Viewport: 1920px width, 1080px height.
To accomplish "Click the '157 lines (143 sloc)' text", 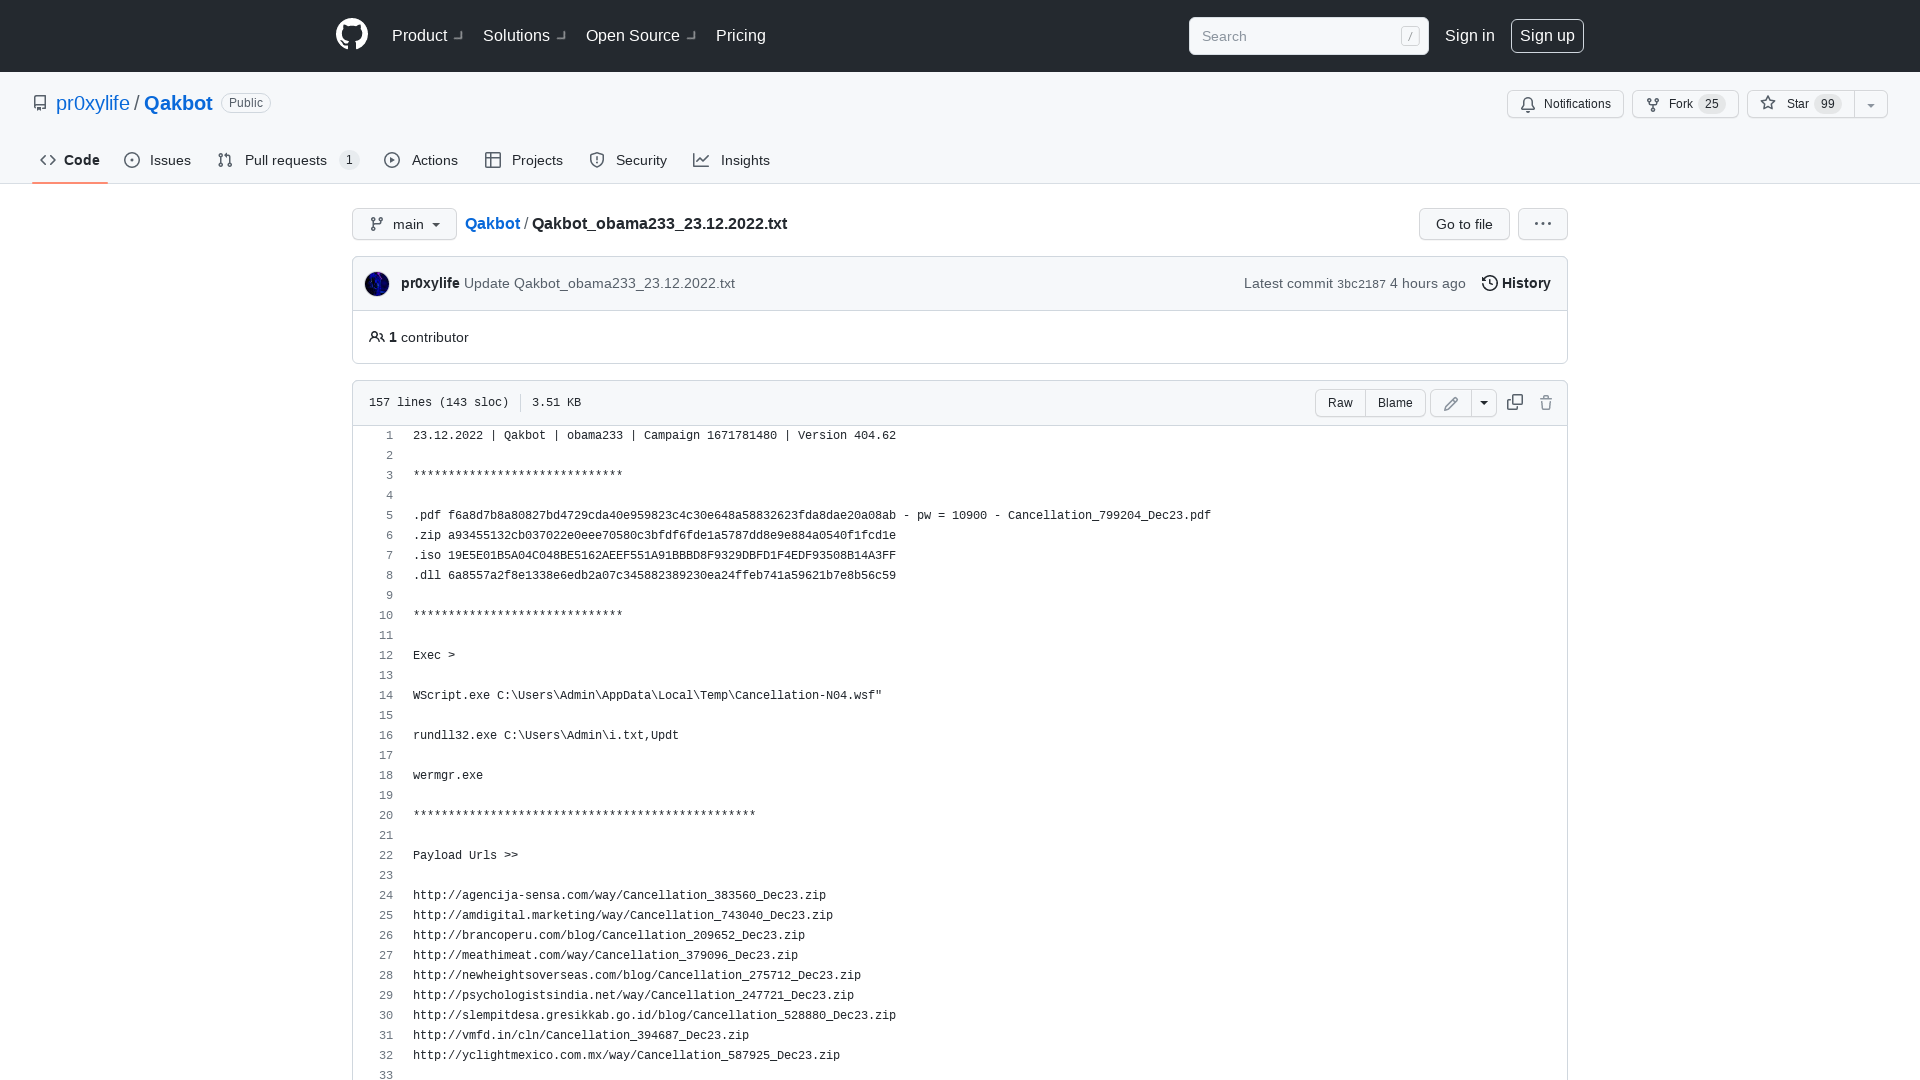I will tap(439, 403).
